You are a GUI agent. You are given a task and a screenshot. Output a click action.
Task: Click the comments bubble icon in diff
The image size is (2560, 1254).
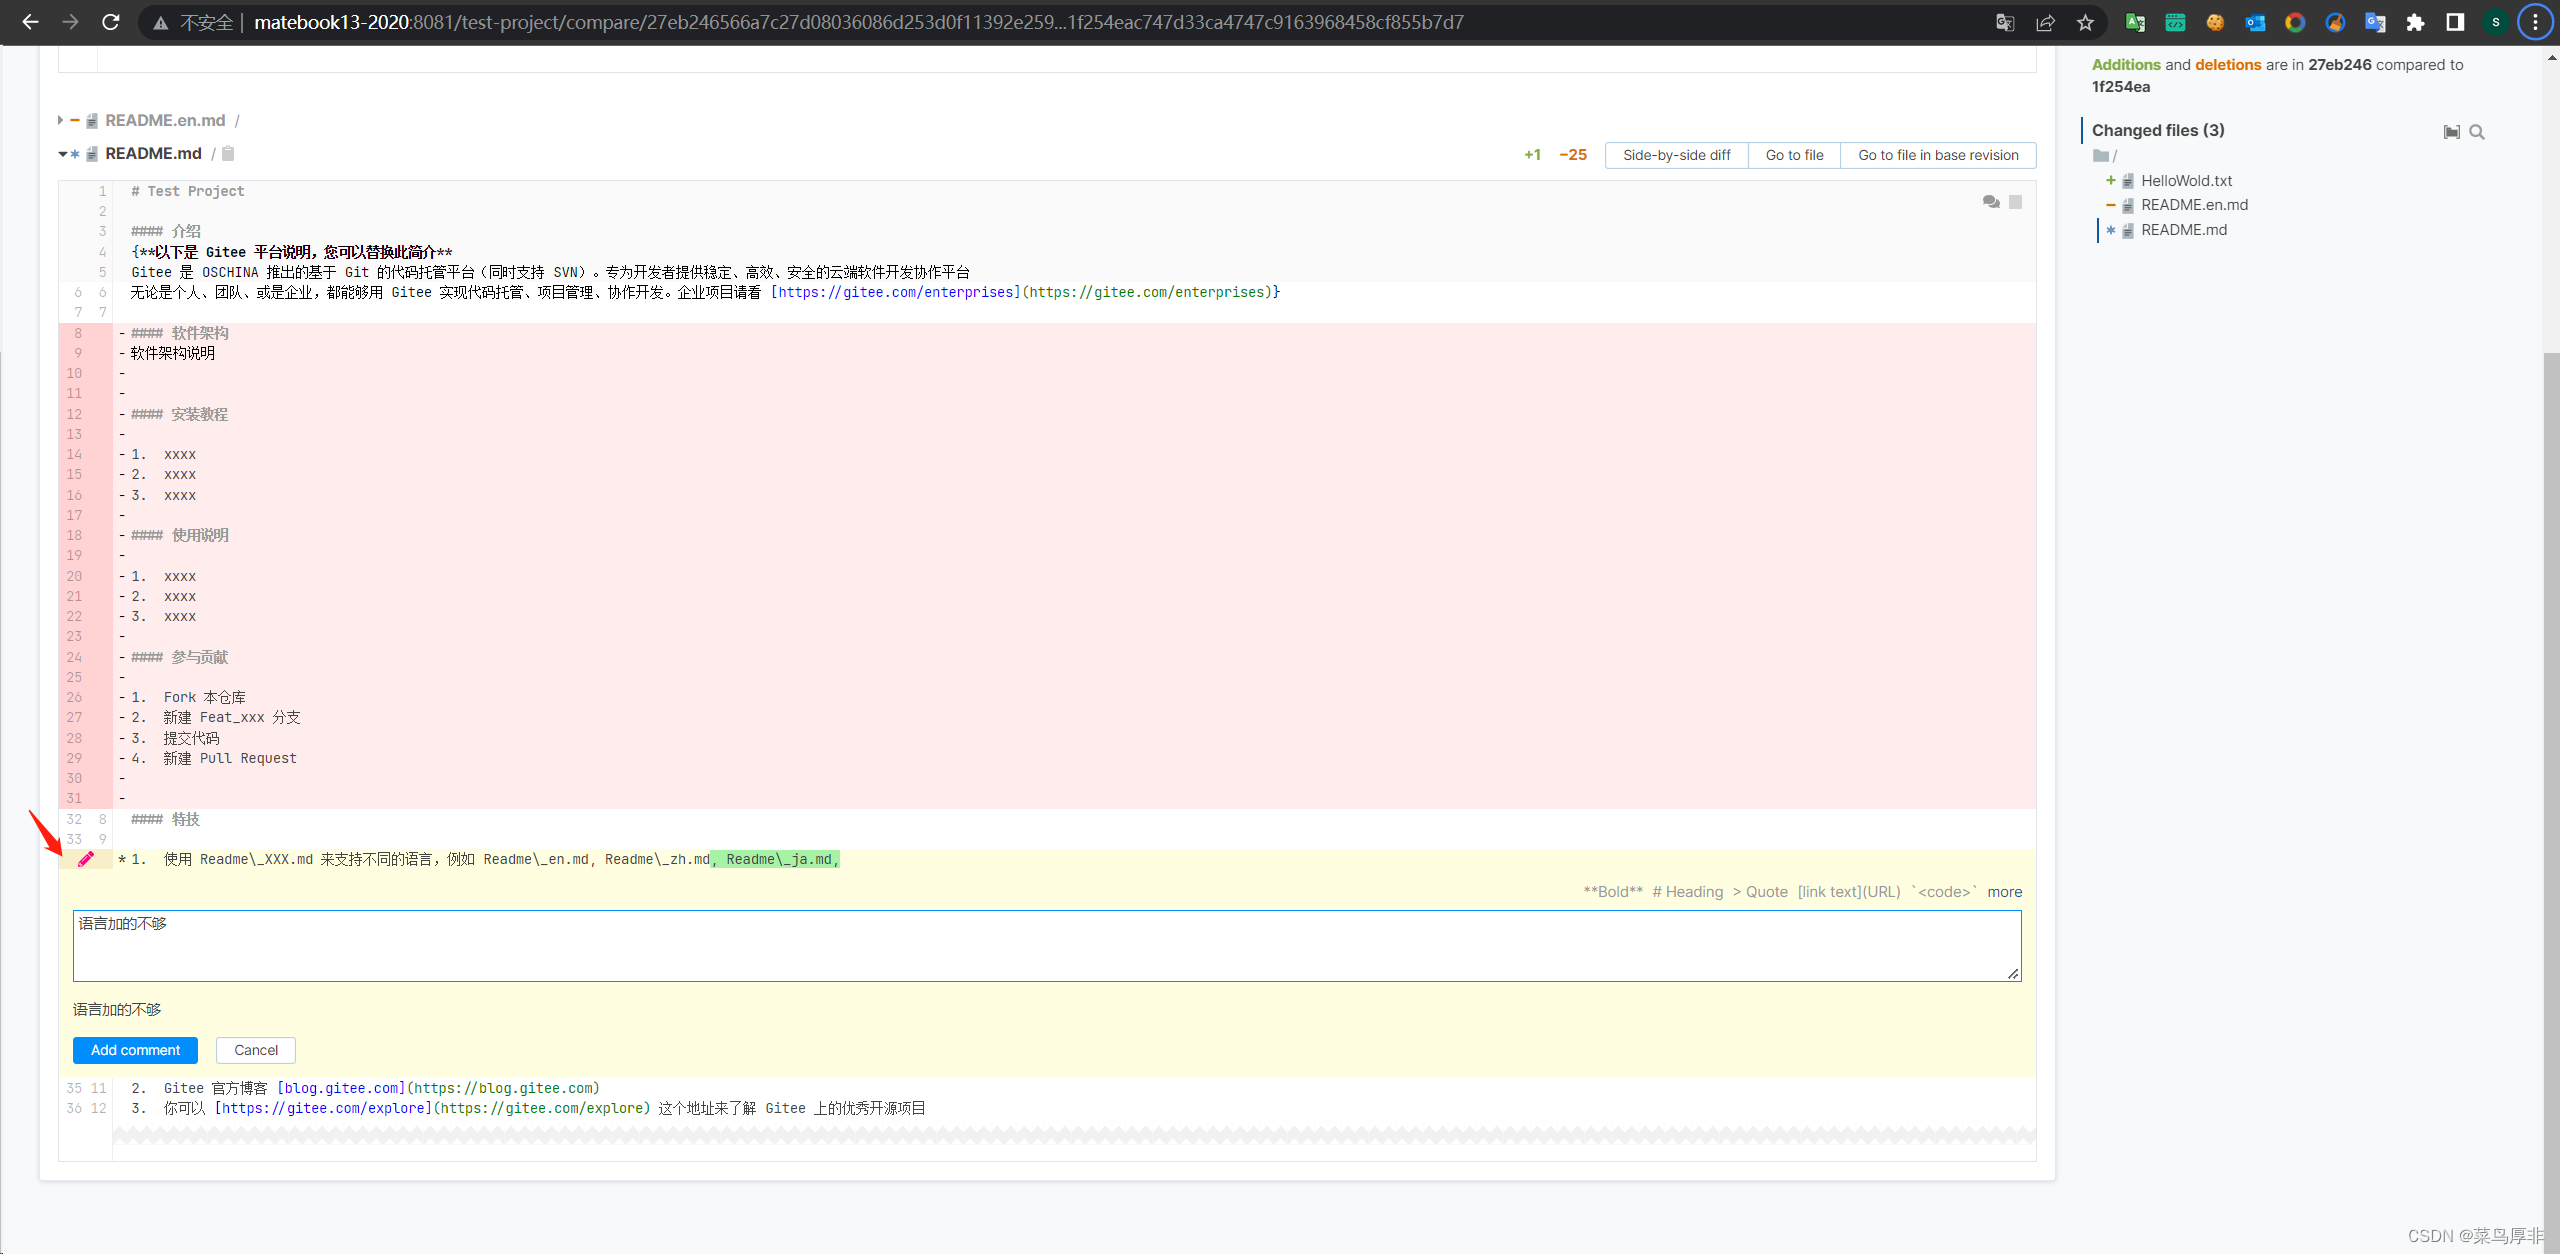(x=1991, y=202)
